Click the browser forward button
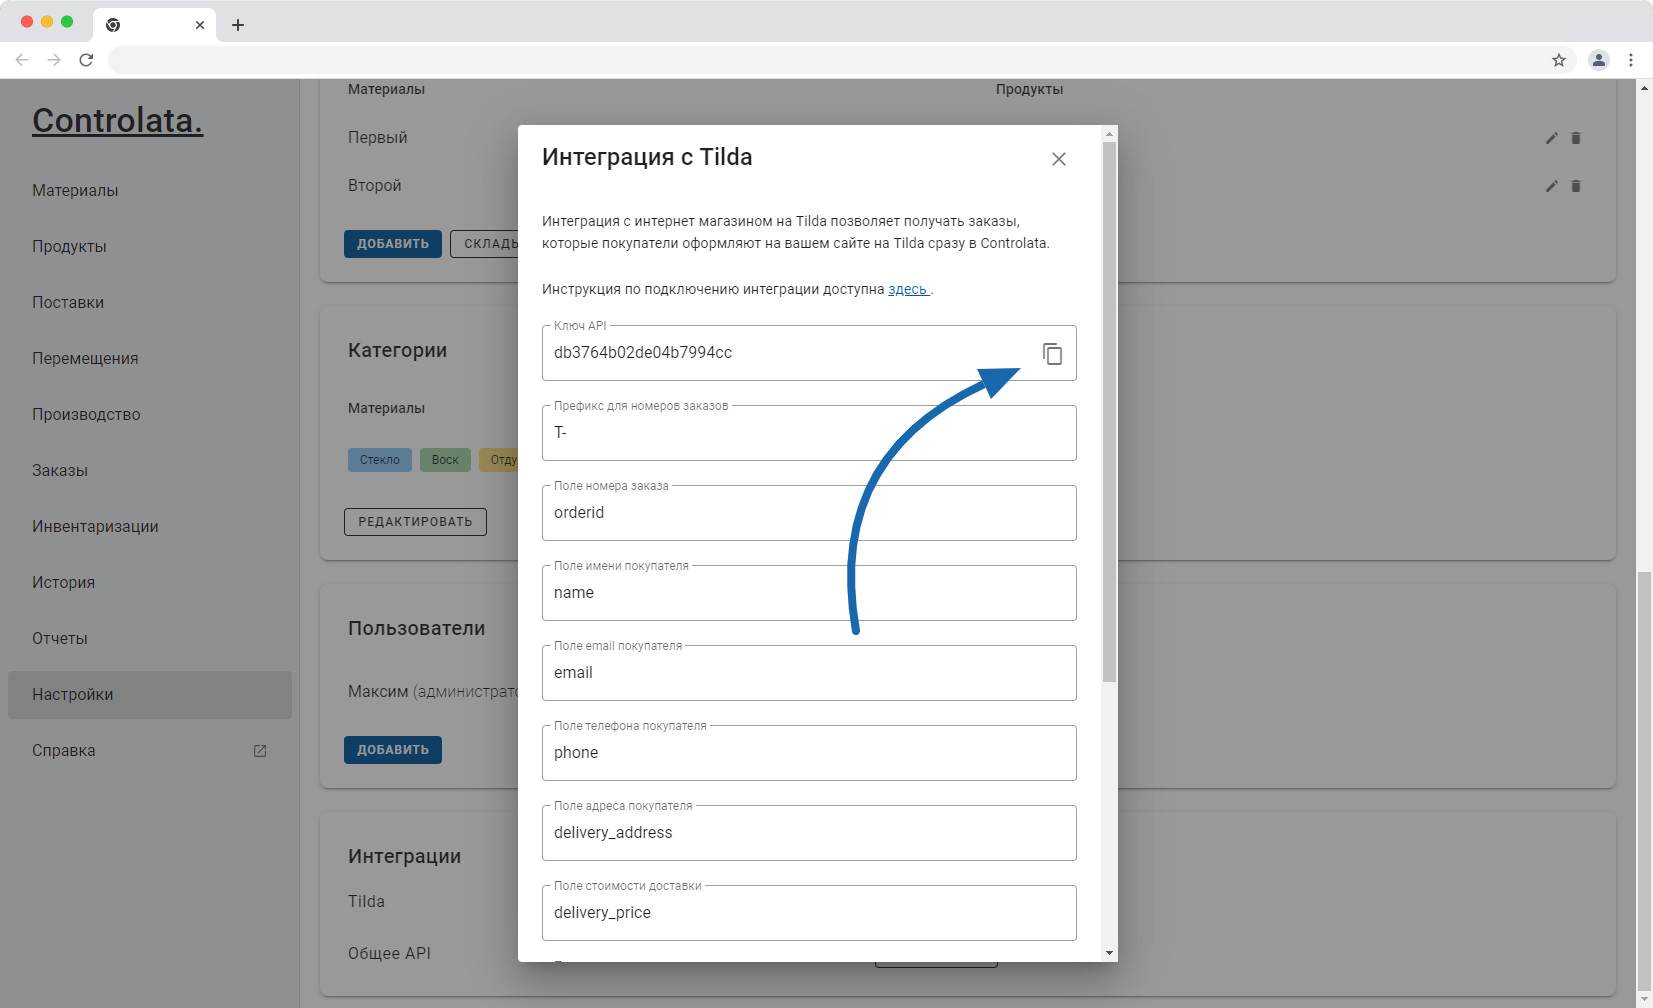This screenshot has width=1653, height=1008. point(54,60)
